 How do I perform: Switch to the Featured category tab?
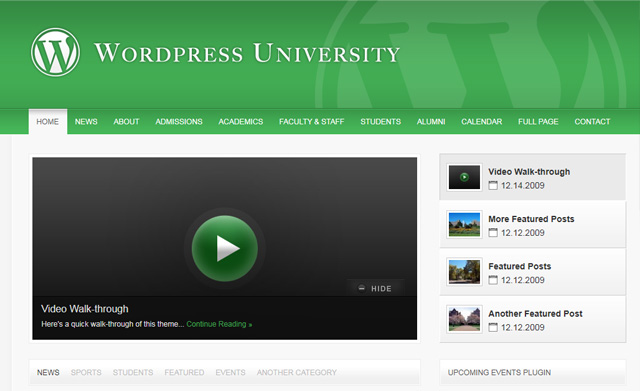coord(184,373)
